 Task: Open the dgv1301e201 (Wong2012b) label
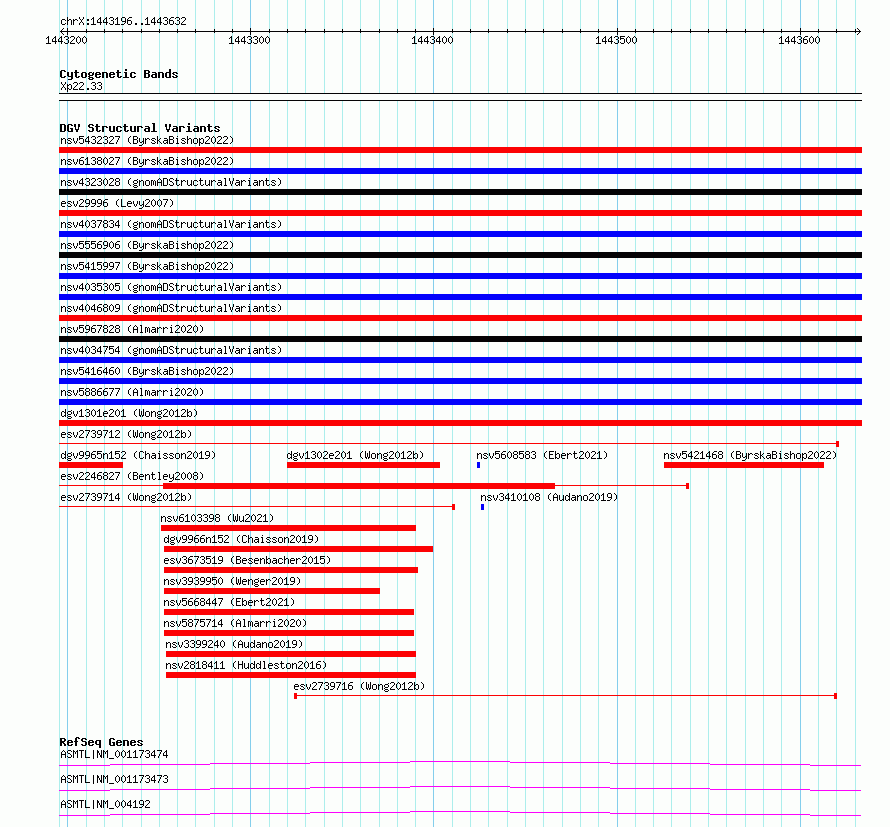[x=129, y=413]
